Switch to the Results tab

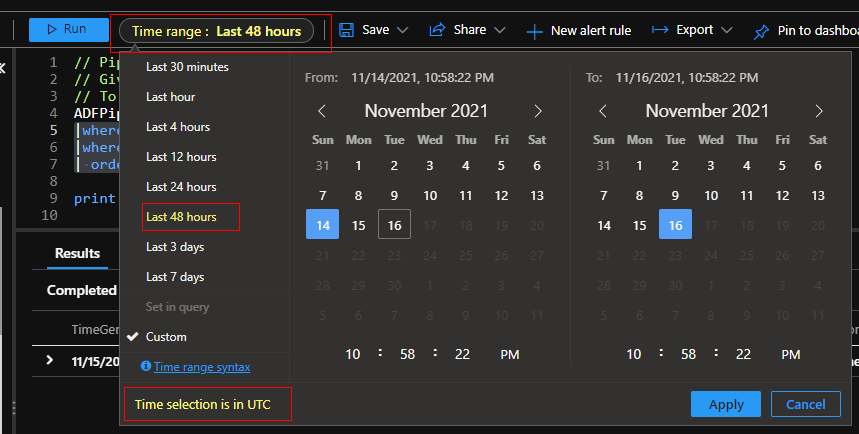(77, 253)
